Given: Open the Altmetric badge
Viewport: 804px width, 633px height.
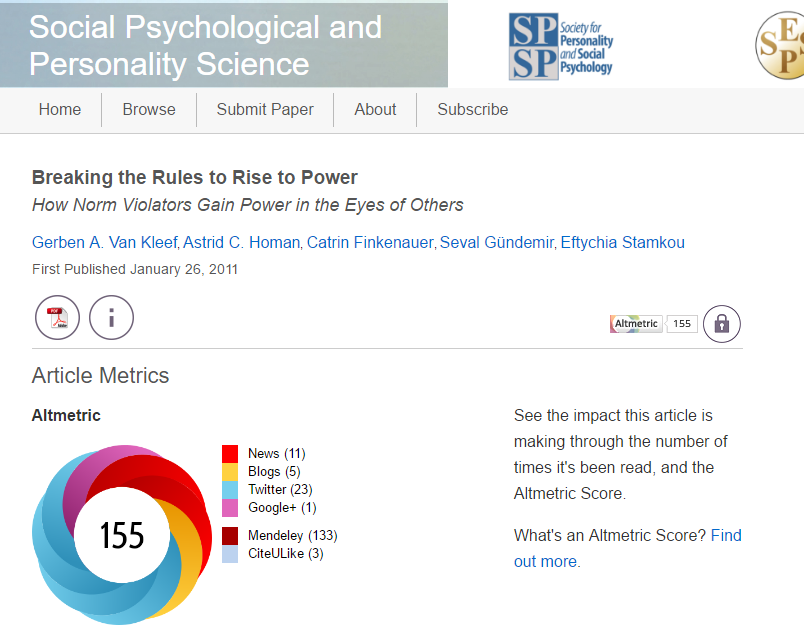Looking at the screenshot, I should click(636, 323).
